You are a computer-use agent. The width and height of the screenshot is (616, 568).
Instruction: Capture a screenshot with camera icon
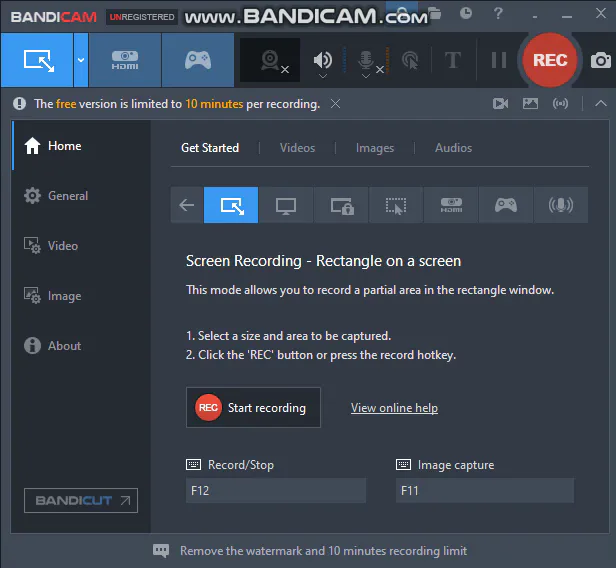tap(601, 60)
